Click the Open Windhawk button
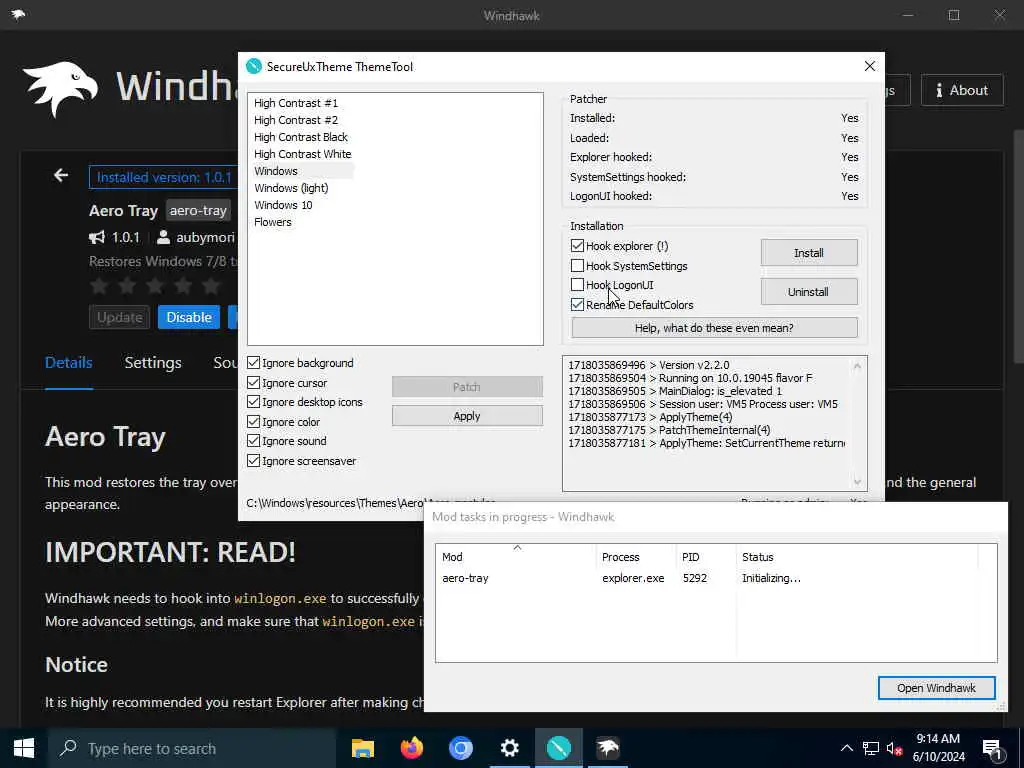This screenshot has width=1024, height=768. [x=936, y=688]
